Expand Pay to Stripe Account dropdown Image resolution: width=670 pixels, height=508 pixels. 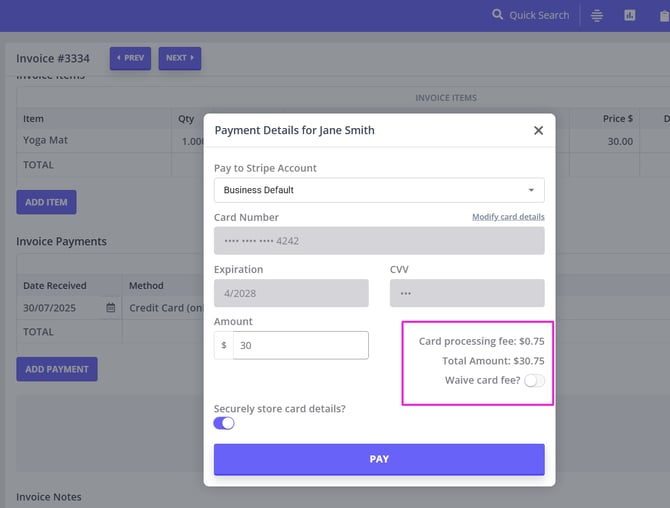379,190
